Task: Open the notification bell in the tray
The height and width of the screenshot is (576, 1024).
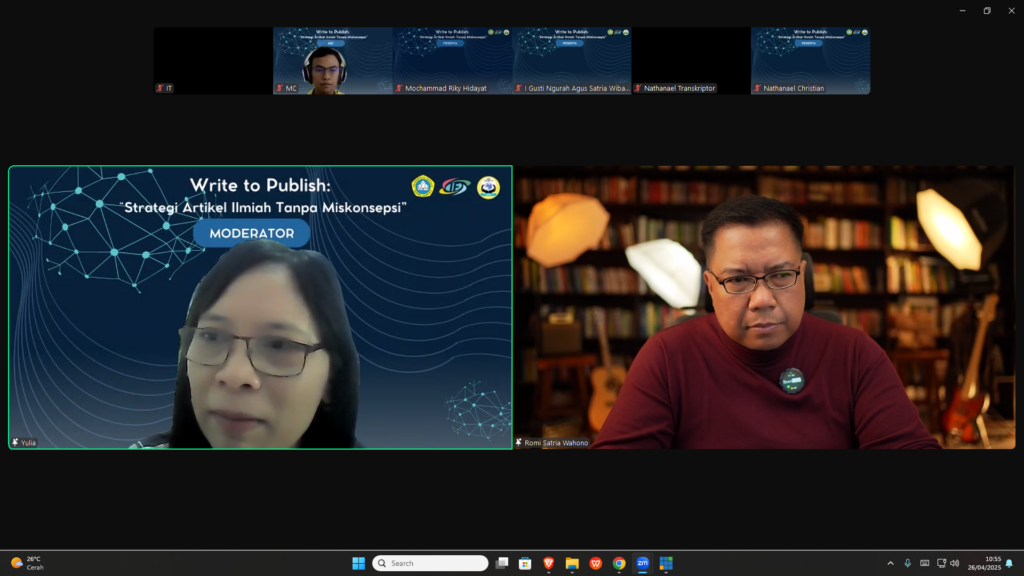Action: (1009, 563)
